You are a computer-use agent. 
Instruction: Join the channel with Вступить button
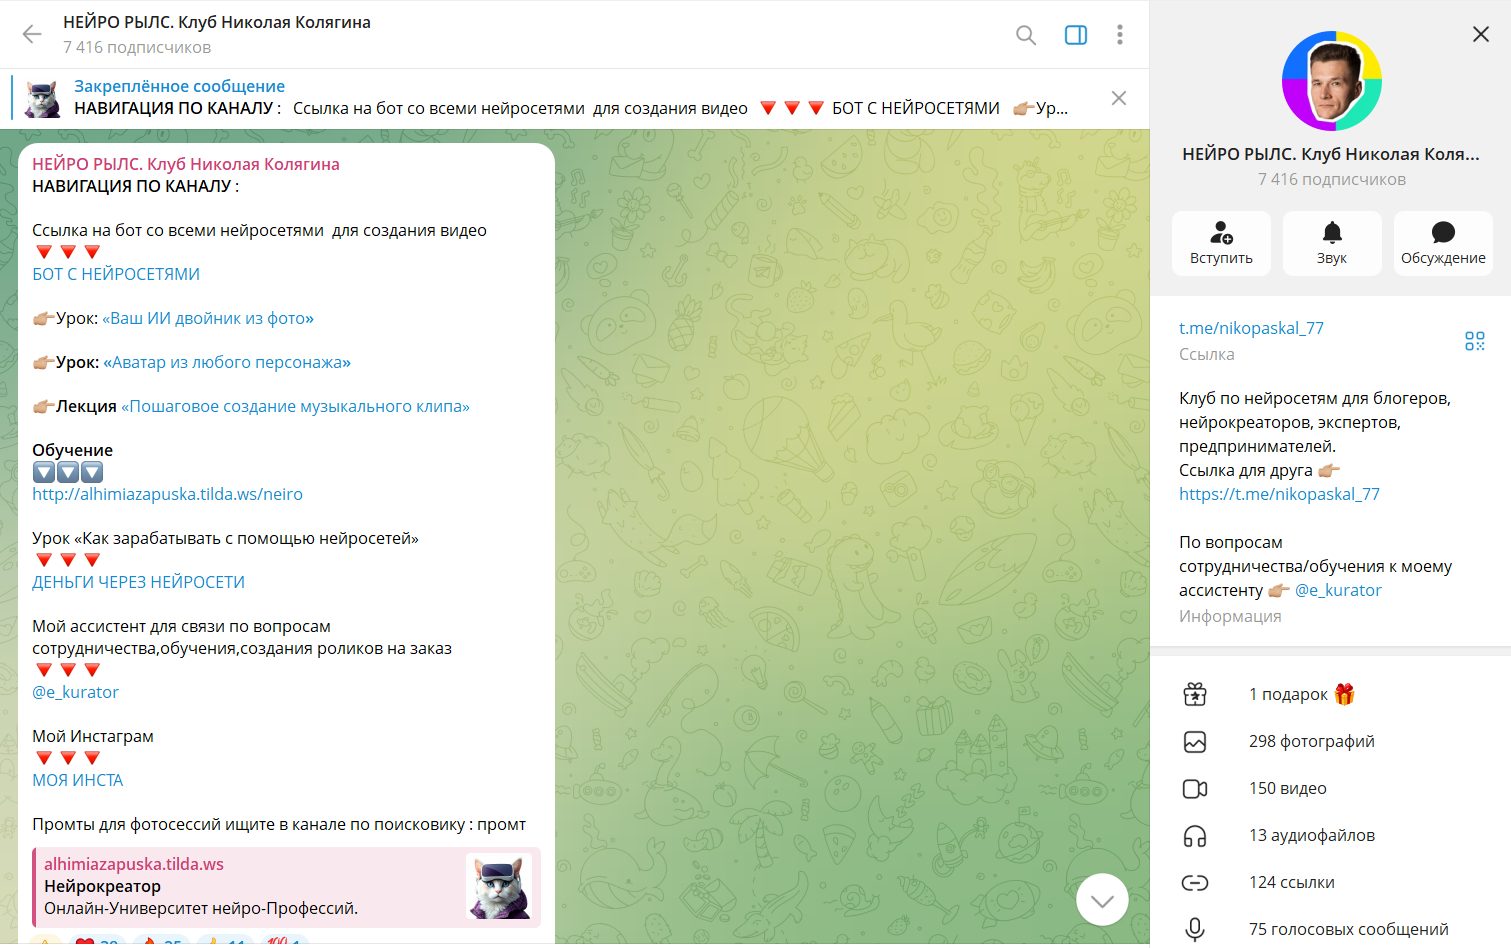pos(1221,243)
